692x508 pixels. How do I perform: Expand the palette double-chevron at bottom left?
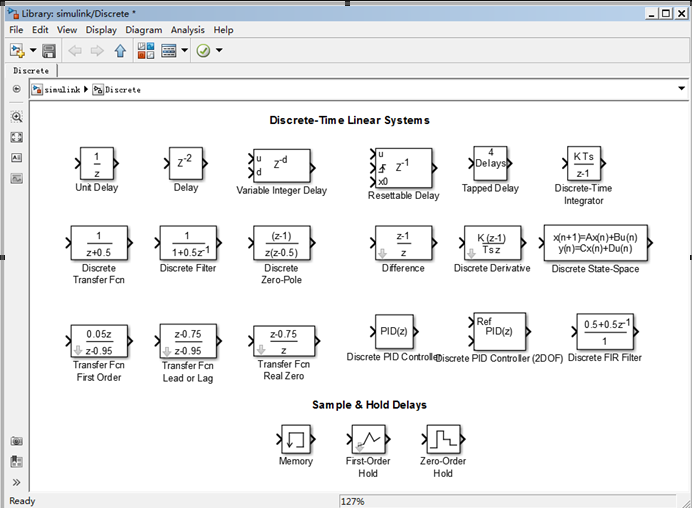[x=16, y=481]
